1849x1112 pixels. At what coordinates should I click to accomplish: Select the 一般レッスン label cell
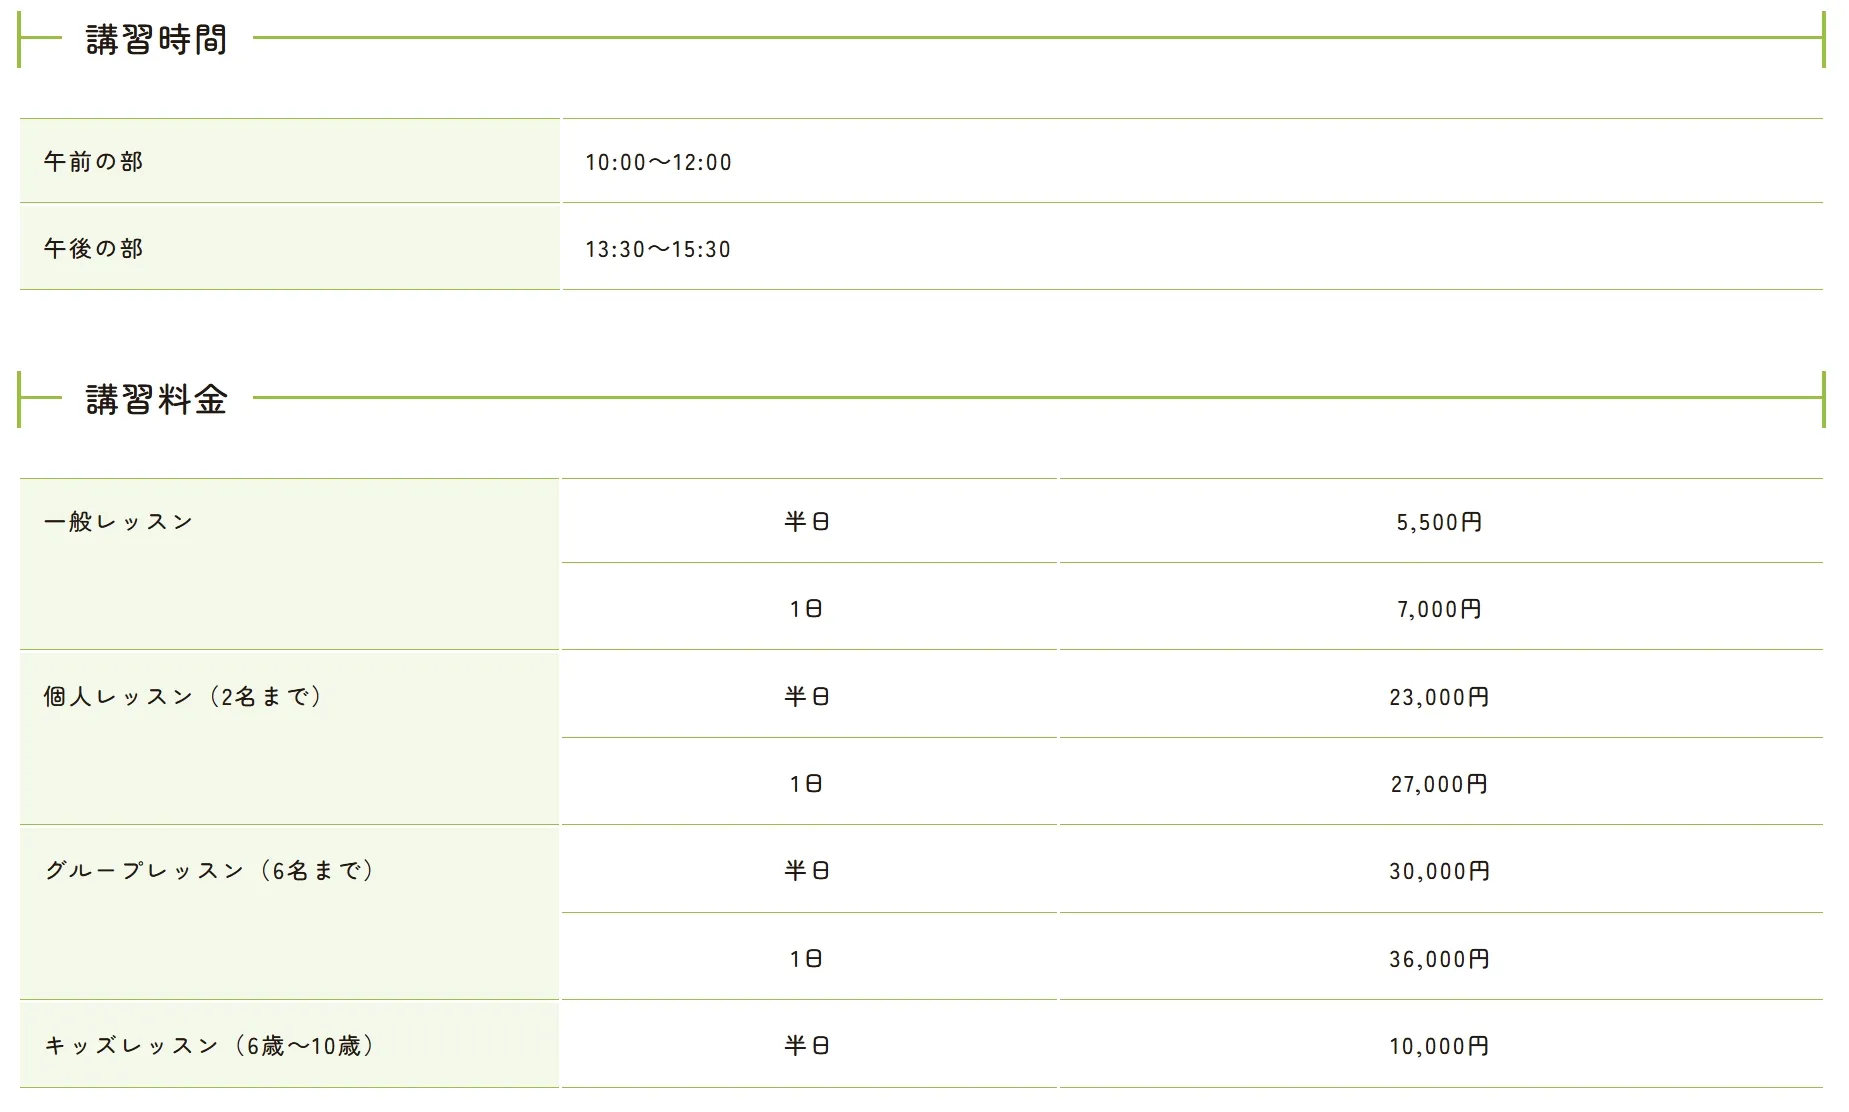click(118, 522)
